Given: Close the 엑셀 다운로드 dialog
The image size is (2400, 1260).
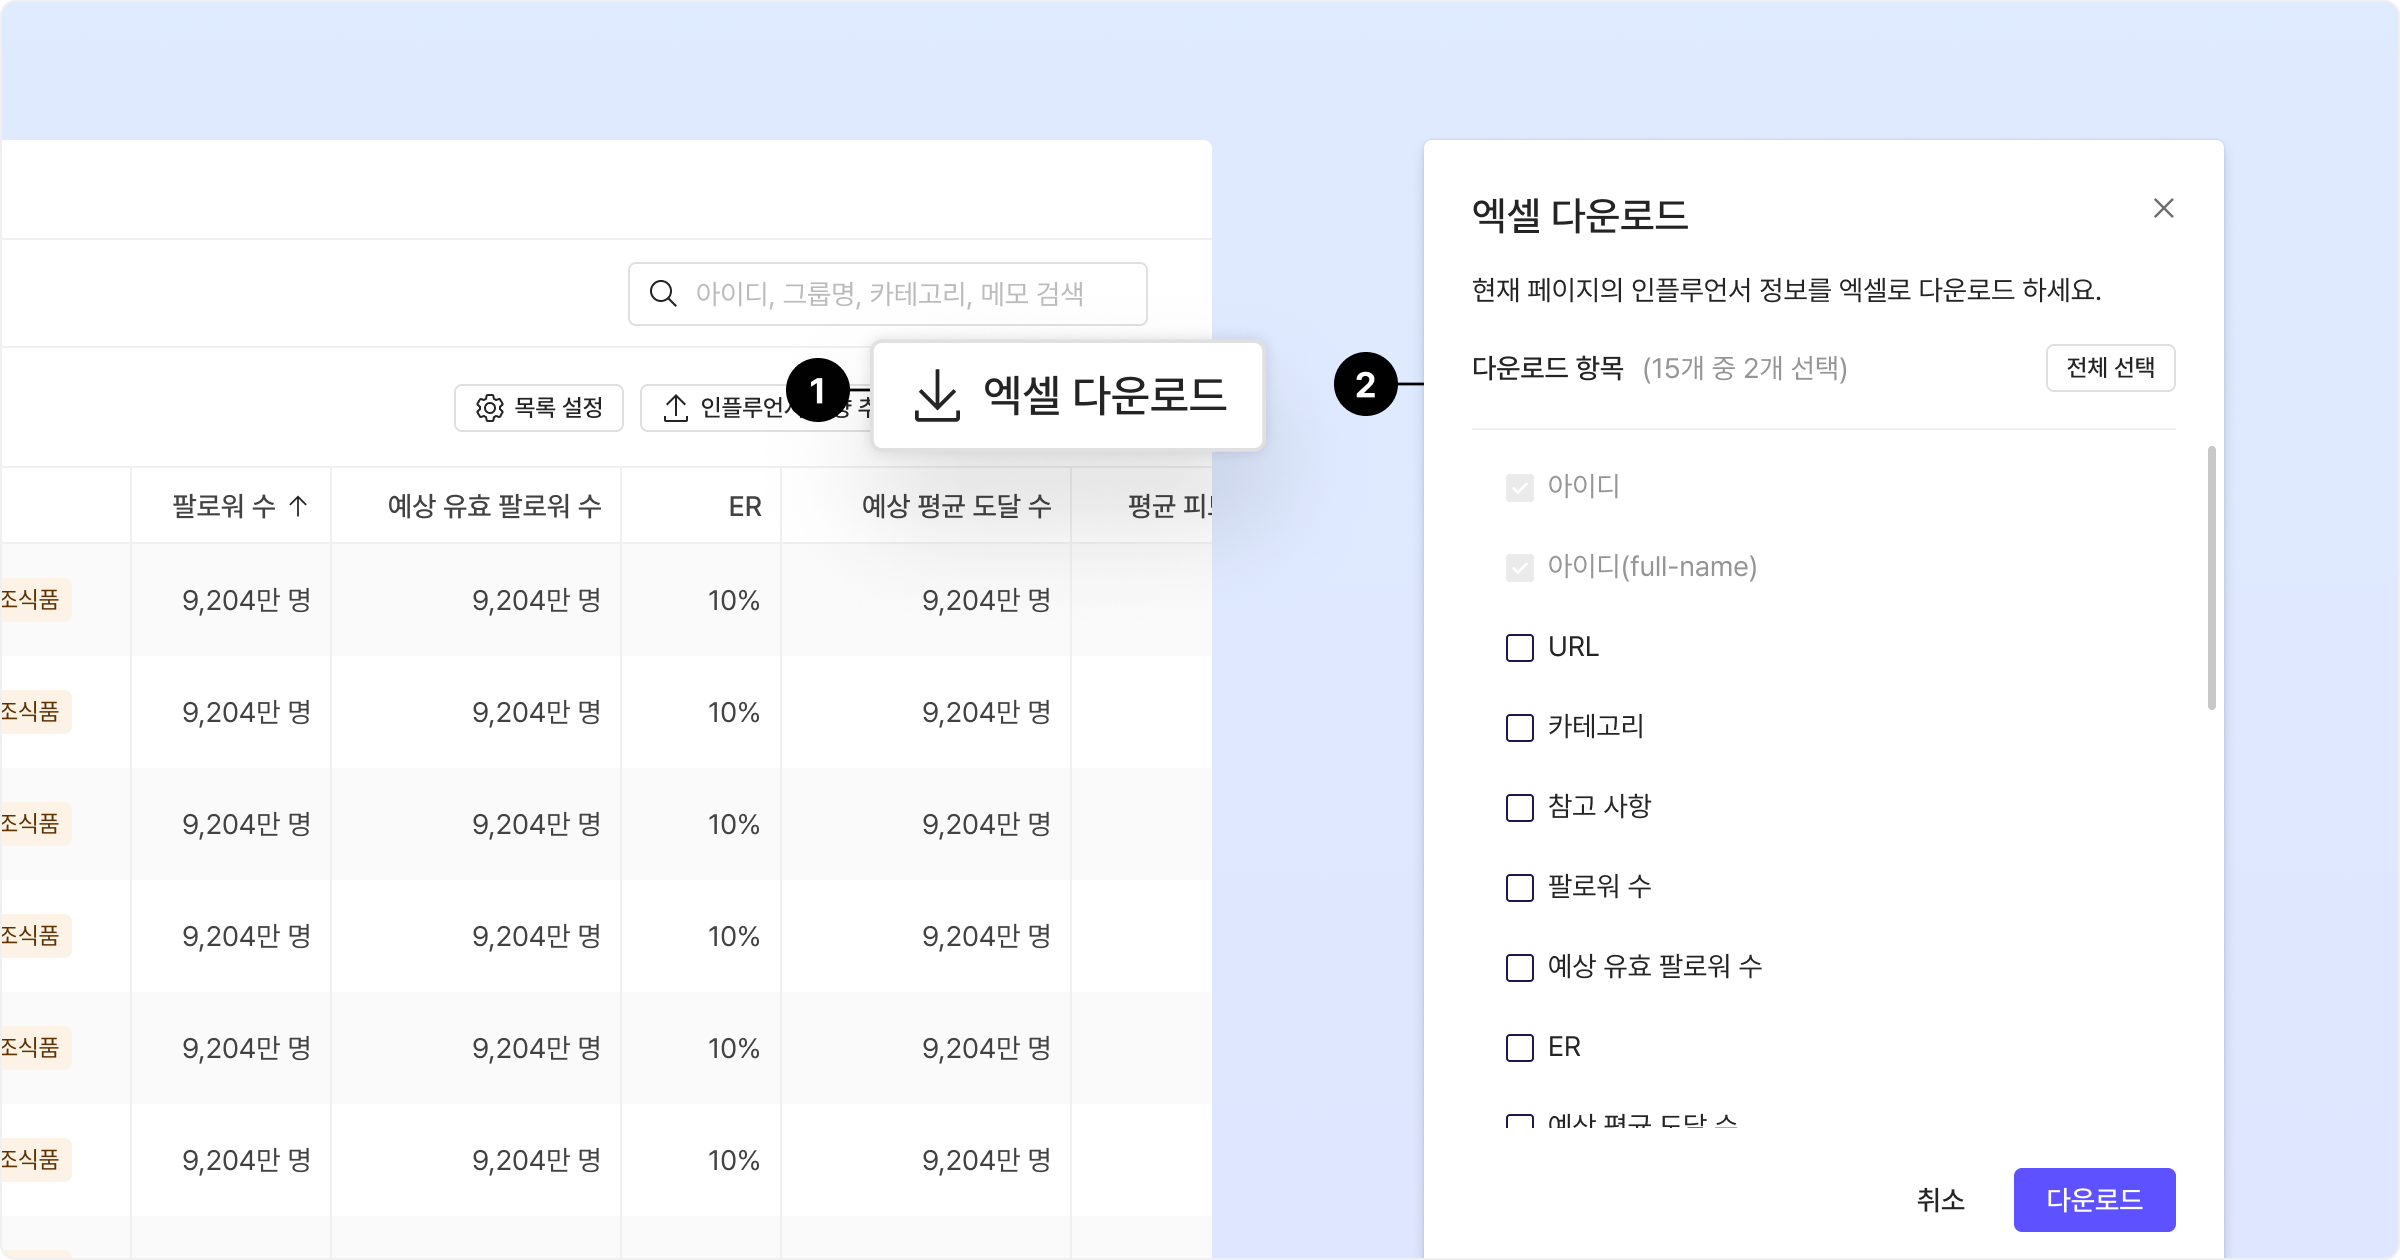Looking at the screenshot, I should 2163,208.
